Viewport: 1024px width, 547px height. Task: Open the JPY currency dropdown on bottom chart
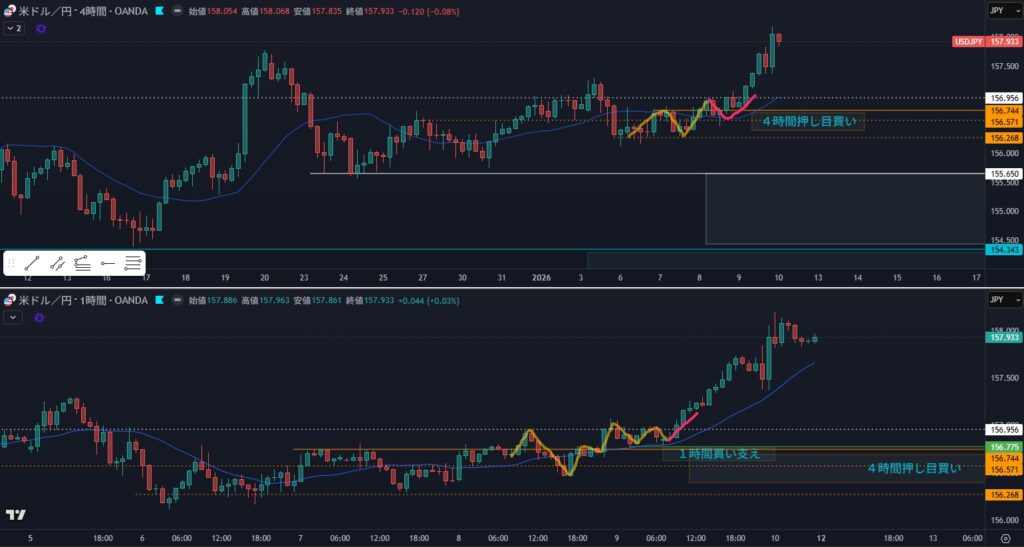[x=996, y=300]
